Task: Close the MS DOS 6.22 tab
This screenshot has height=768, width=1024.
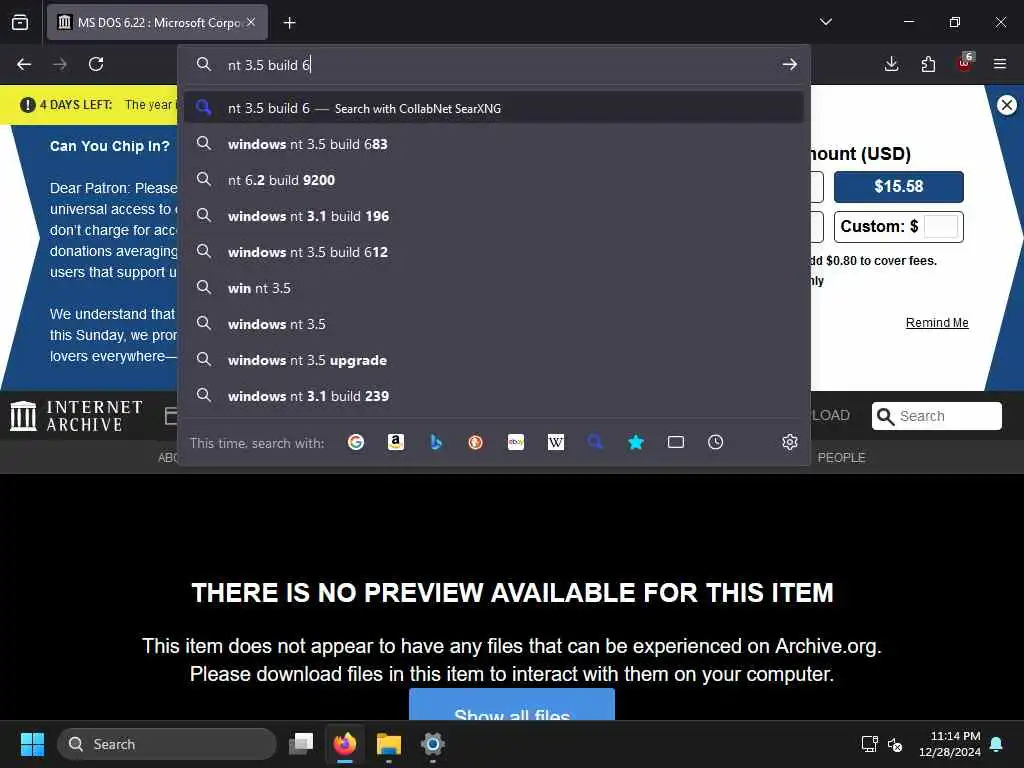Action: click(x=251, y=22)
